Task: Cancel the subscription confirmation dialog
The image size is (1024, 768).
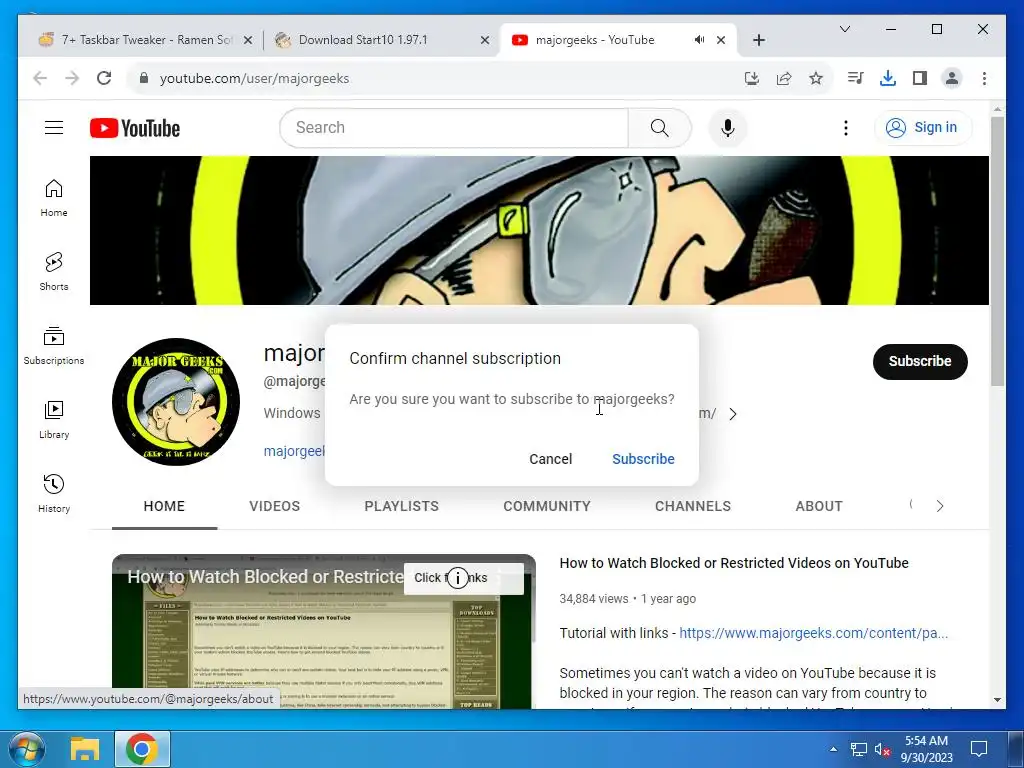Action: [551, 459]
